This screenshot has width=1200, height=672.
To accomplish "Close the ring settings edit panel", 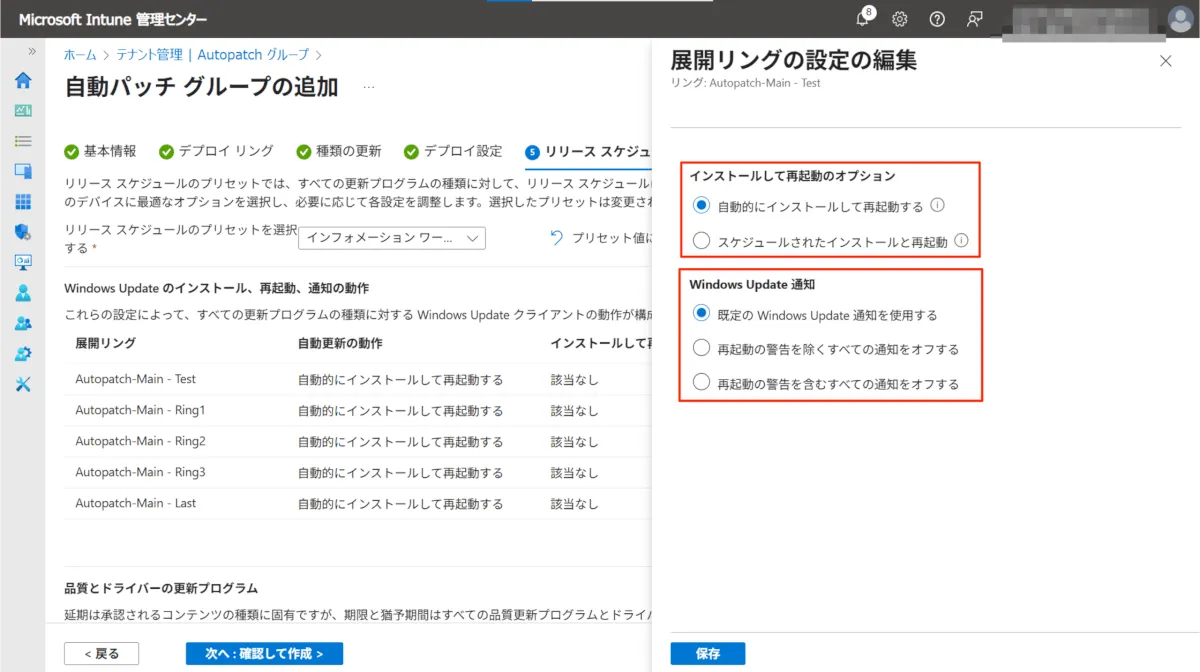I will coord(1165,61).
